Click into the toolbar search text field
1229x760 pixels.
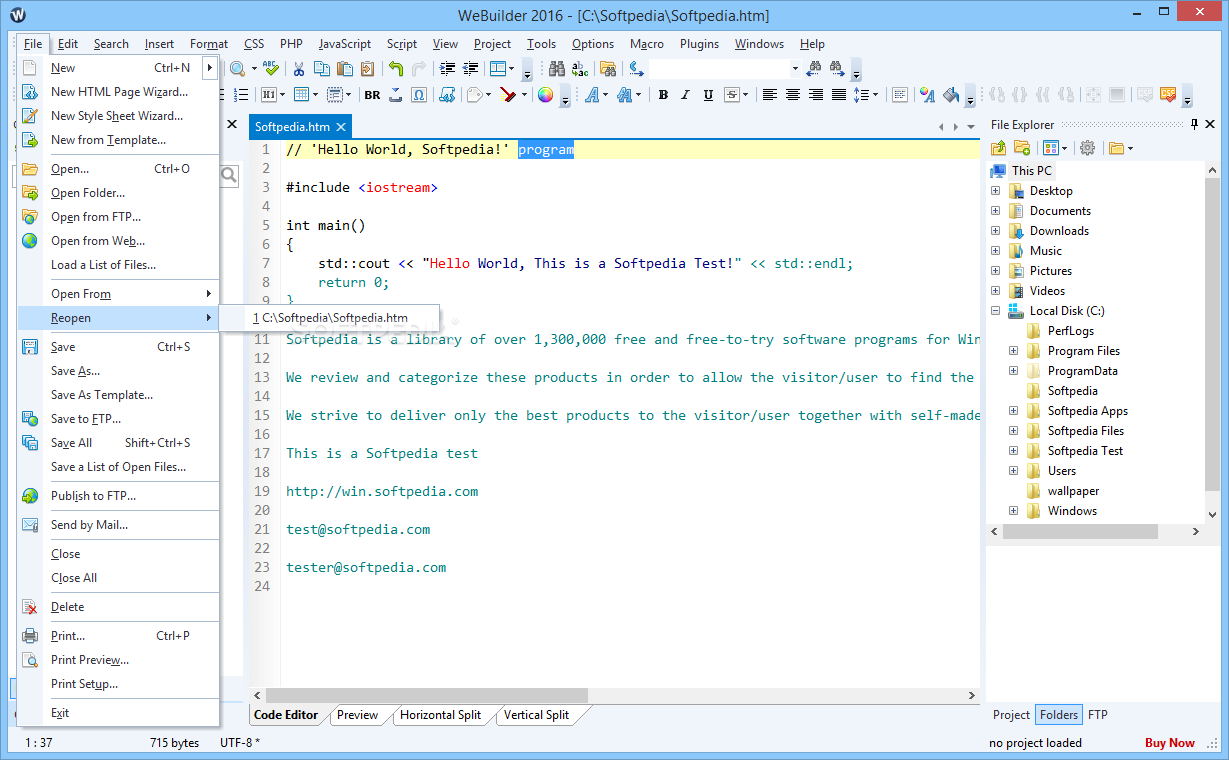[718, 68]
